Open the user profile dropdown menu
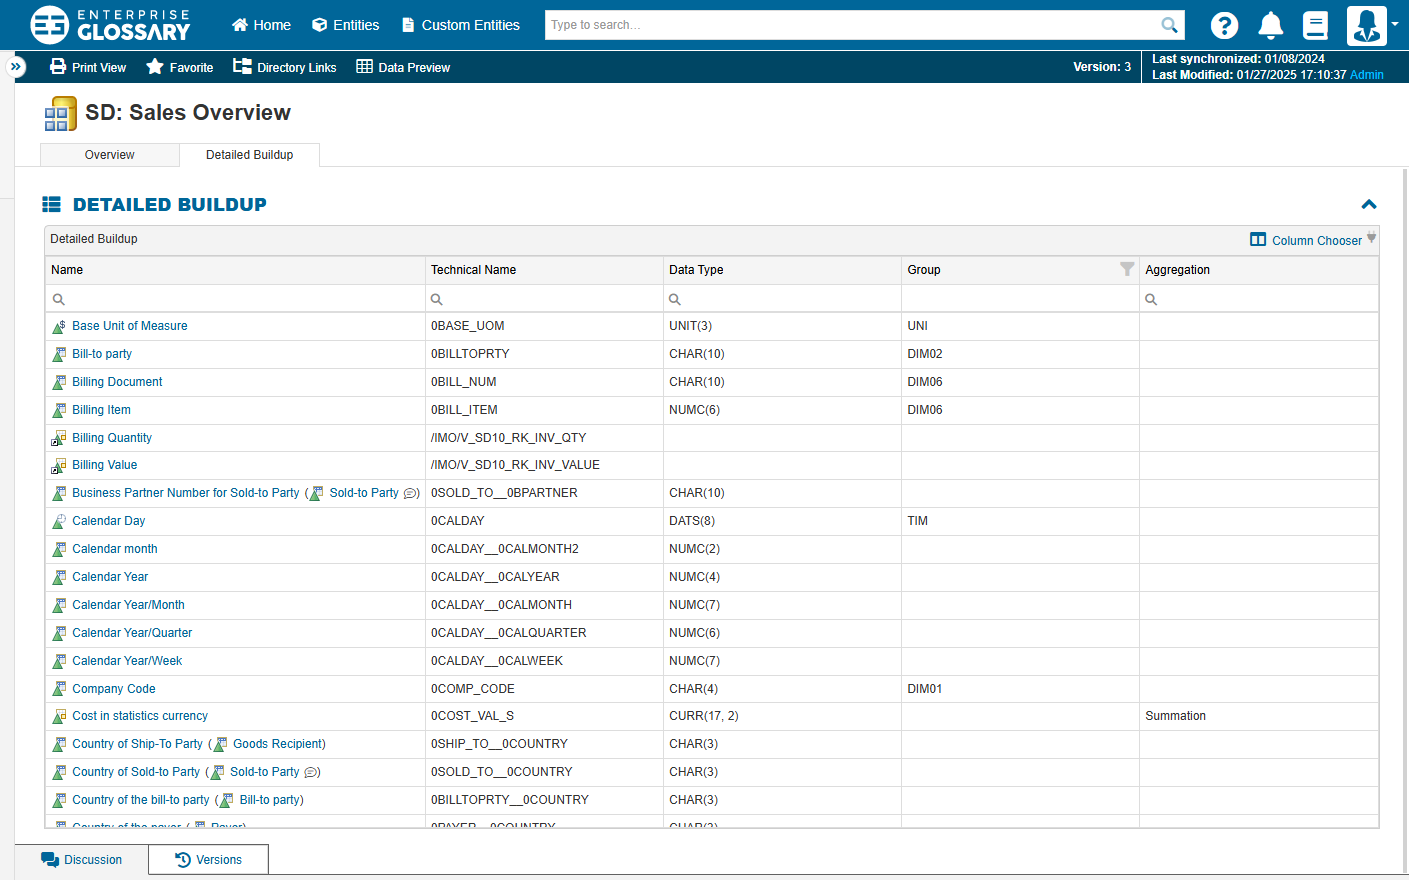 [x=1372, y=25]
